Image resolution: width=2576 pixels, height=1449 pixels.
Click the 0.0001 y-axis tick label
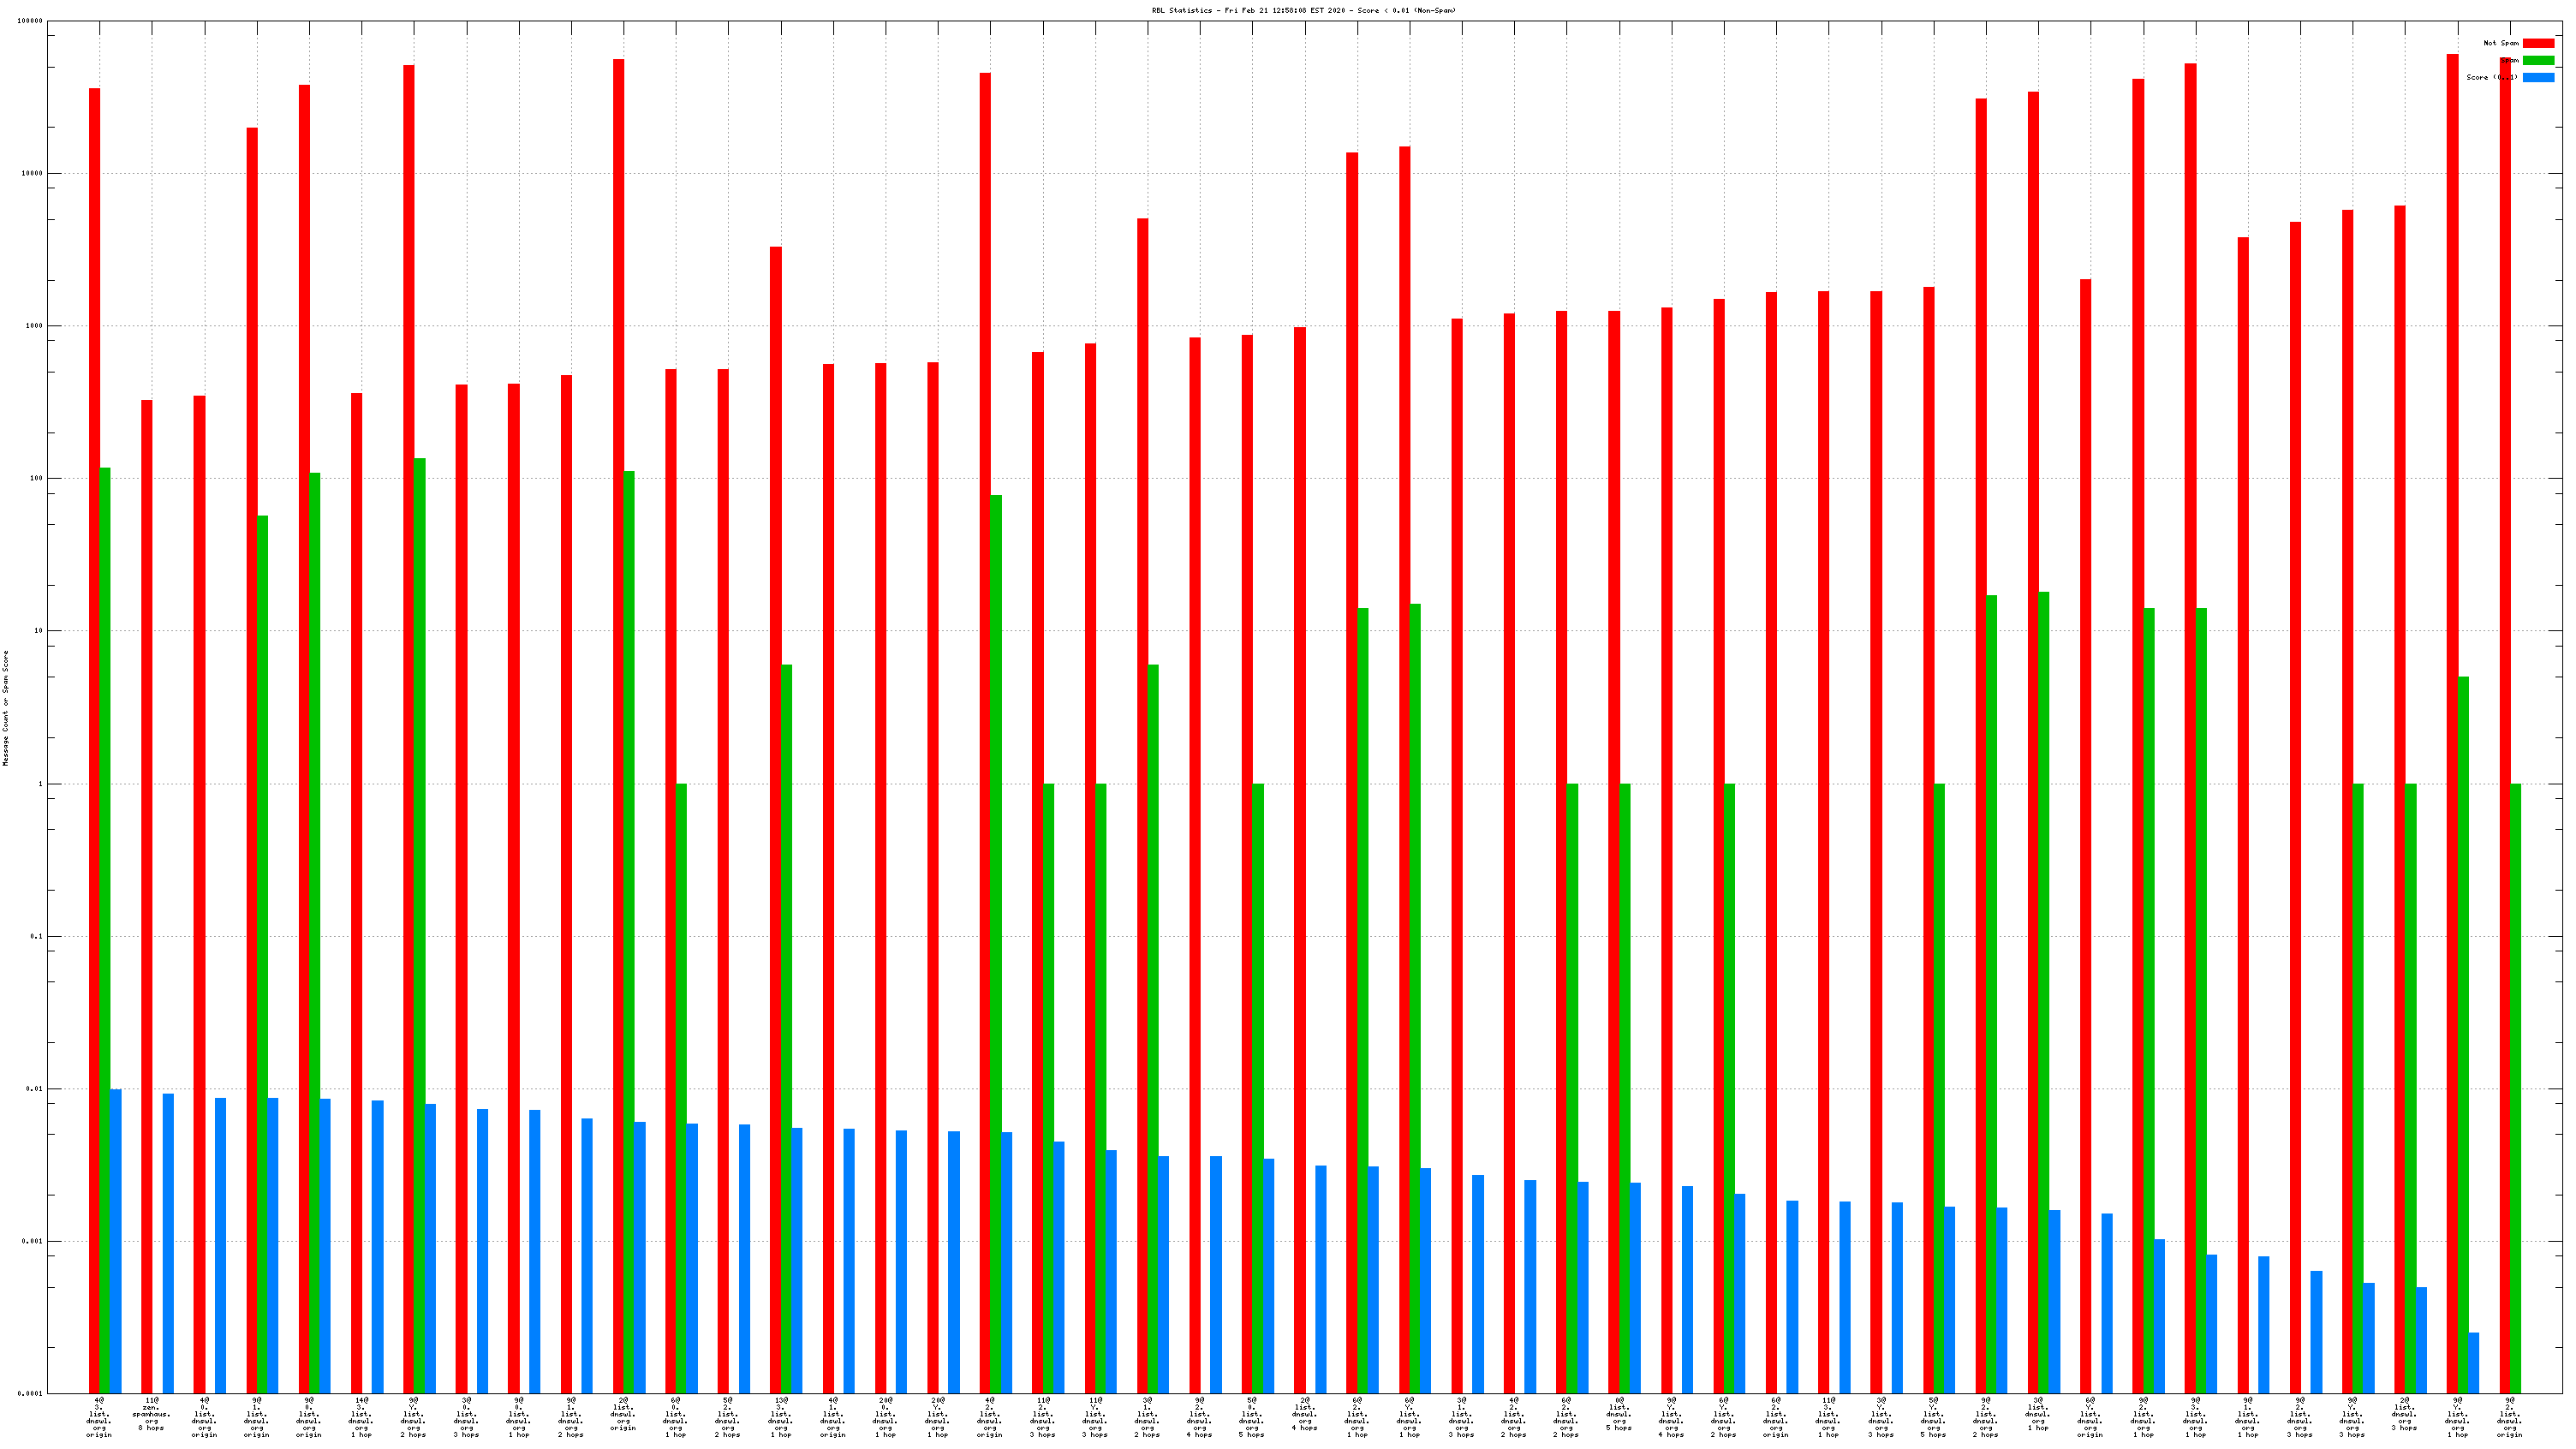click(x=32, y=1394)
